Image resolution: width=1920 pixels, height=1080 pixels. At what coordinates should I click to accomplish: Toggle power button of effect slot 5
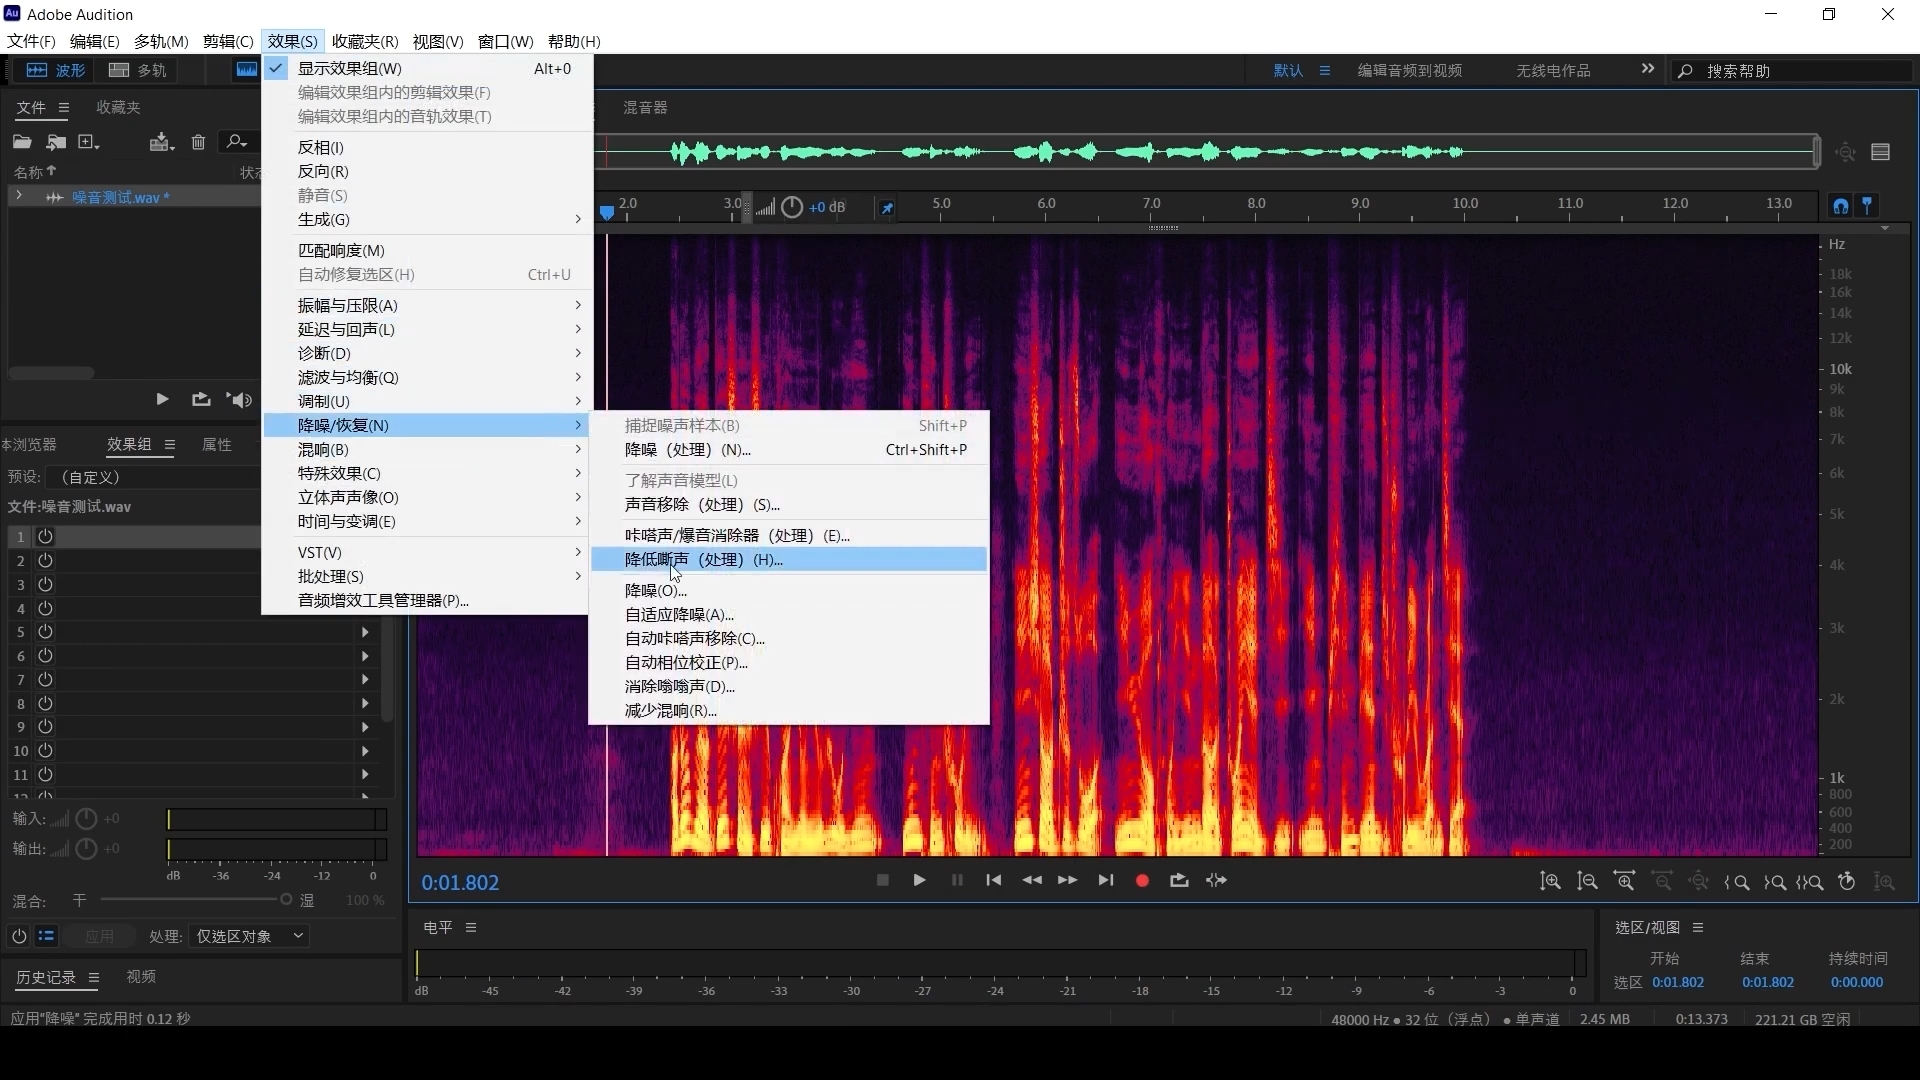45,632
